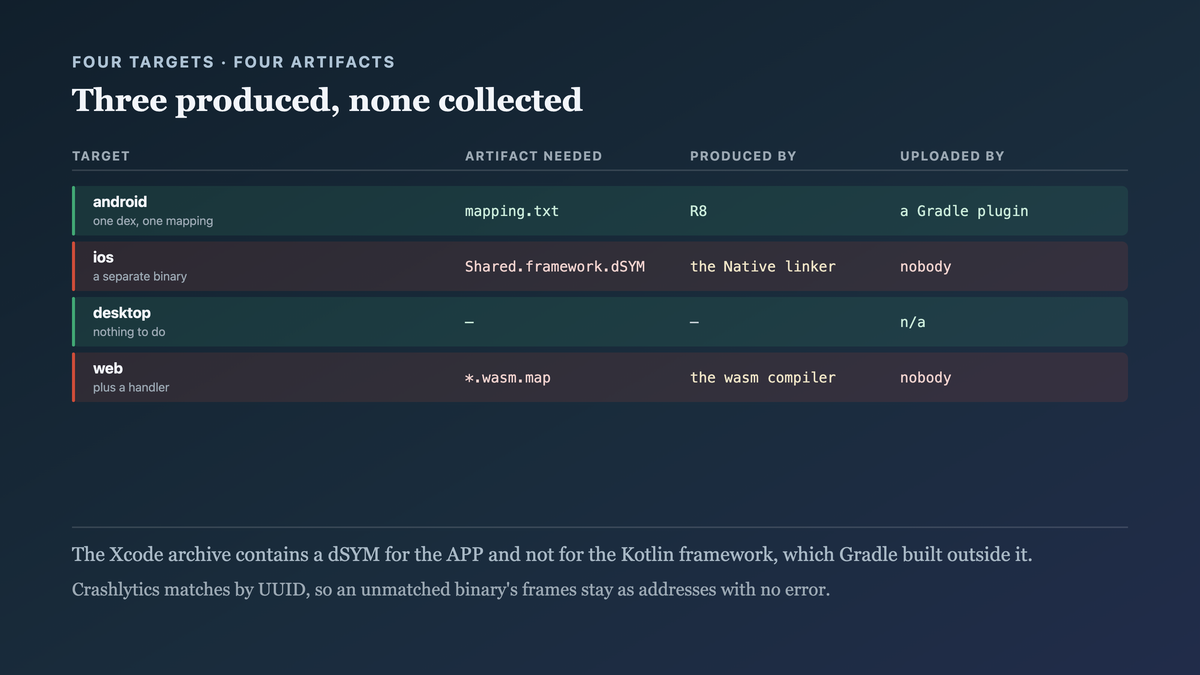Click the 'Shared.framework.dSYM' artifact cell
The image size is (1200, 675).
click(x=555, y=266)
